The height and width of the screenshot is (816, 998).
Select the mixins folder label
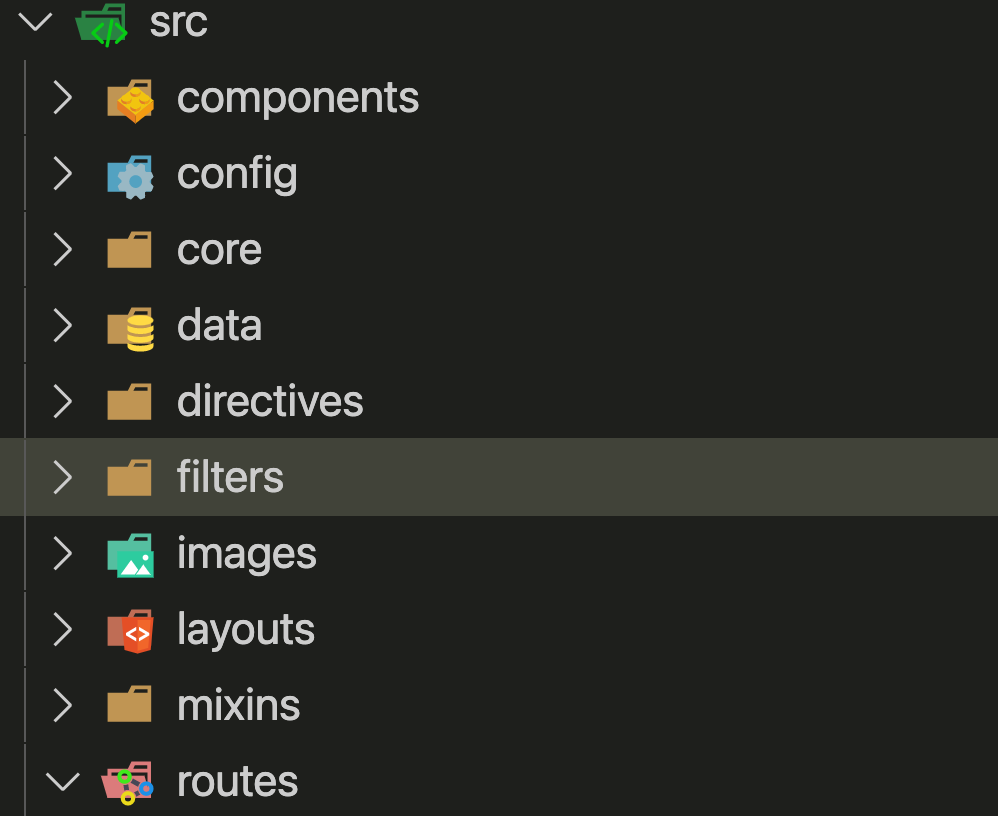[238, 706]
